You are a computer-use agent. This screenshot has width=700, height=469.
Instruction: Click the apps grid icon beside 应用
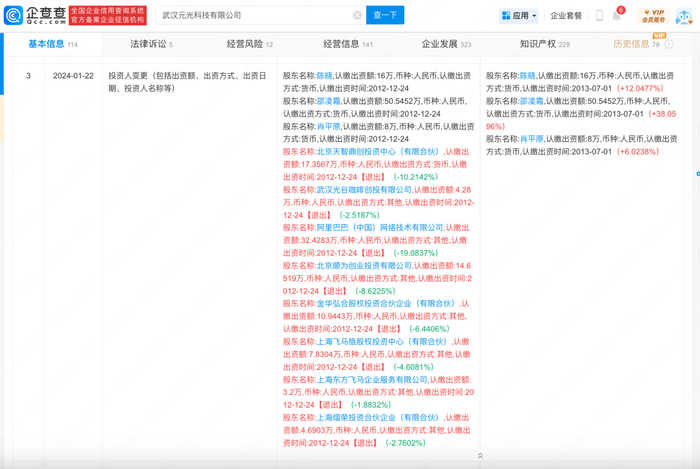[505, 16]
